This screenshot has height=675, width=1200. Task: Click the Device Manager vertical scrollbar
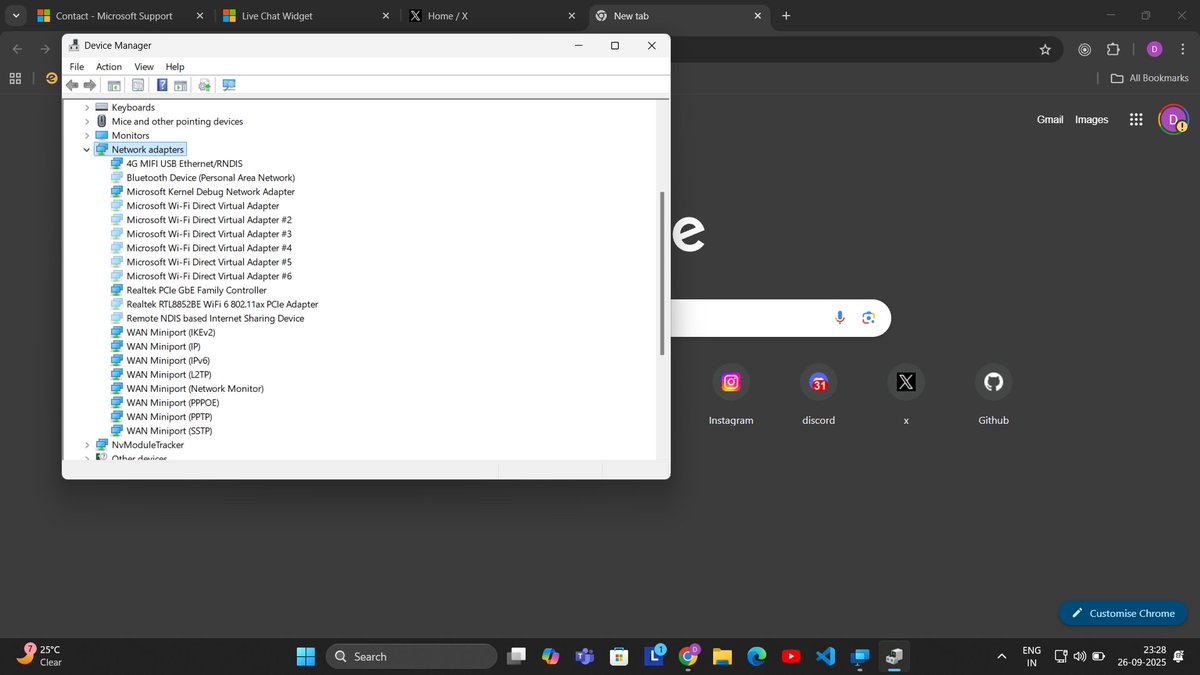point(662,275)
